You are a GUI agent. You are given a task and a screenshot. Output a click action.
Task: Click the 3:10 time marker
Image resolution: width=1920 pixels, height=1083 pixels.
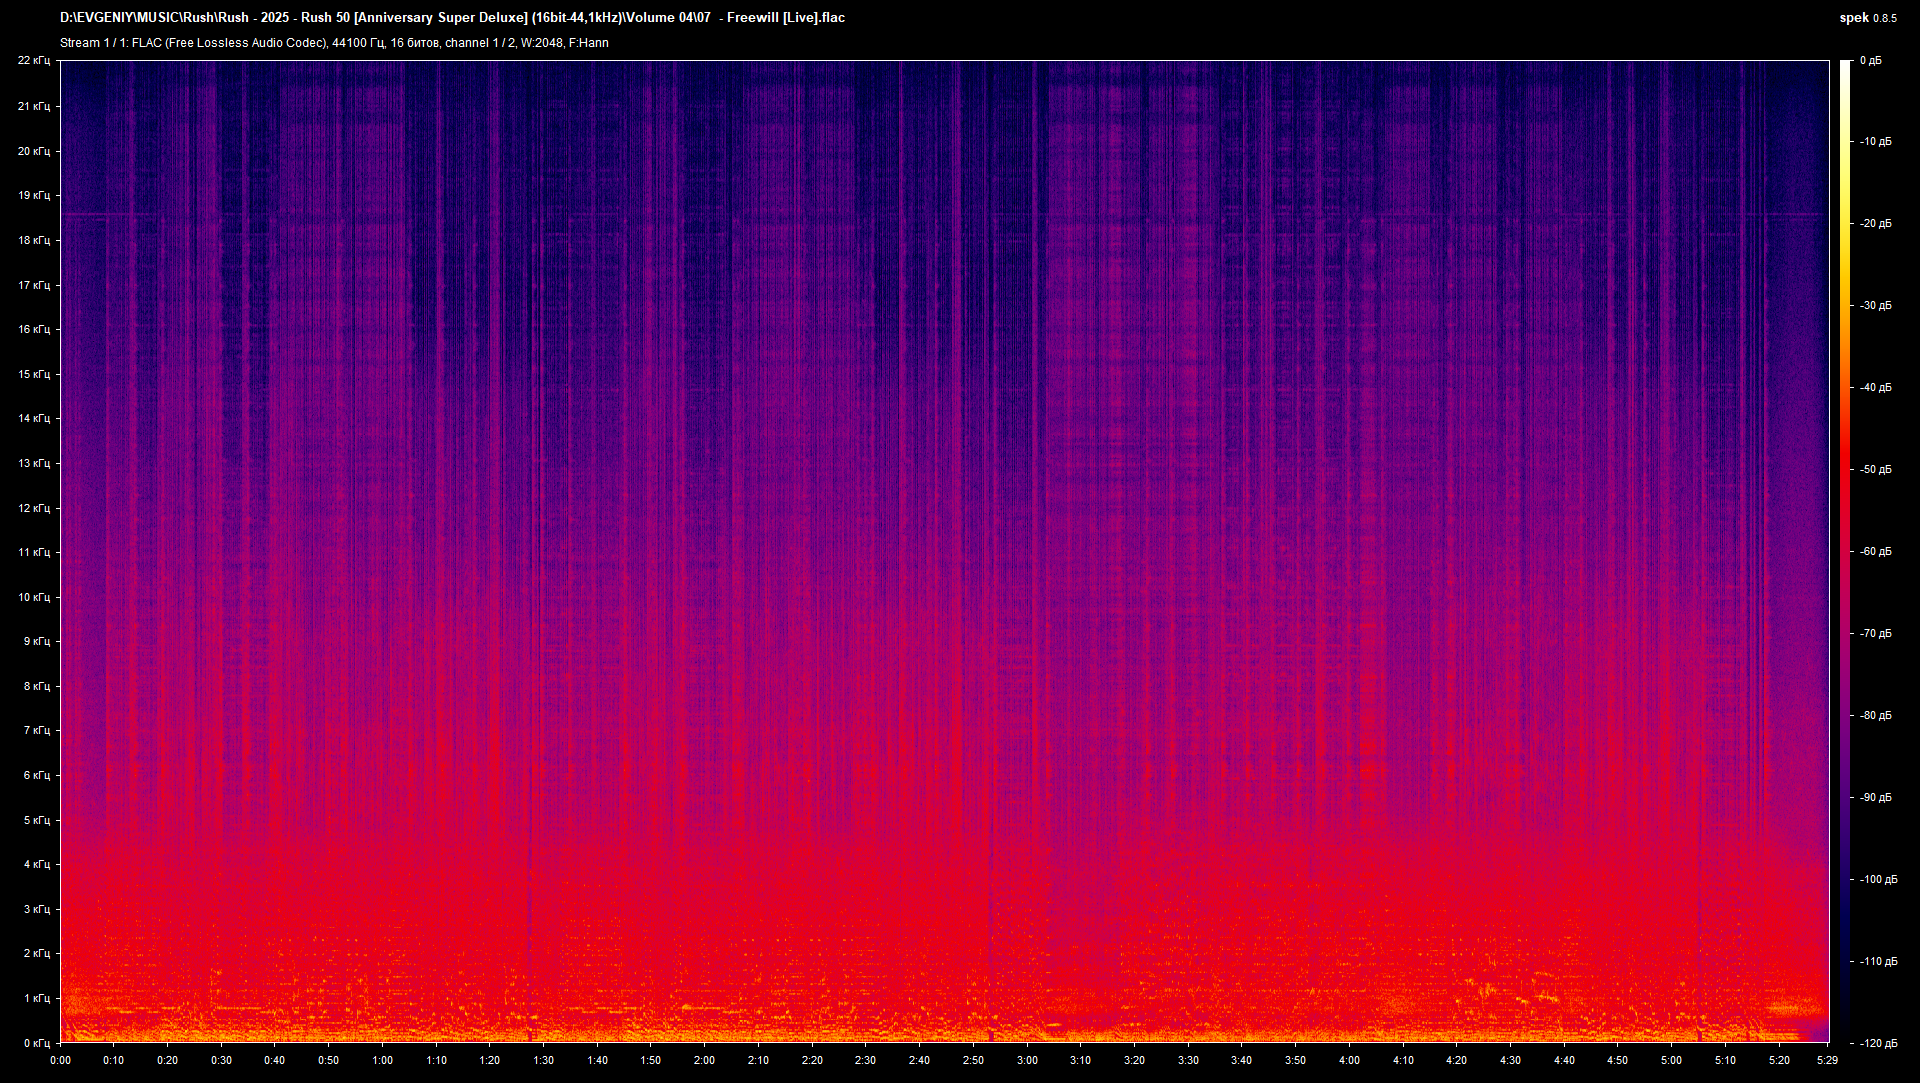coord(1080,1061)
